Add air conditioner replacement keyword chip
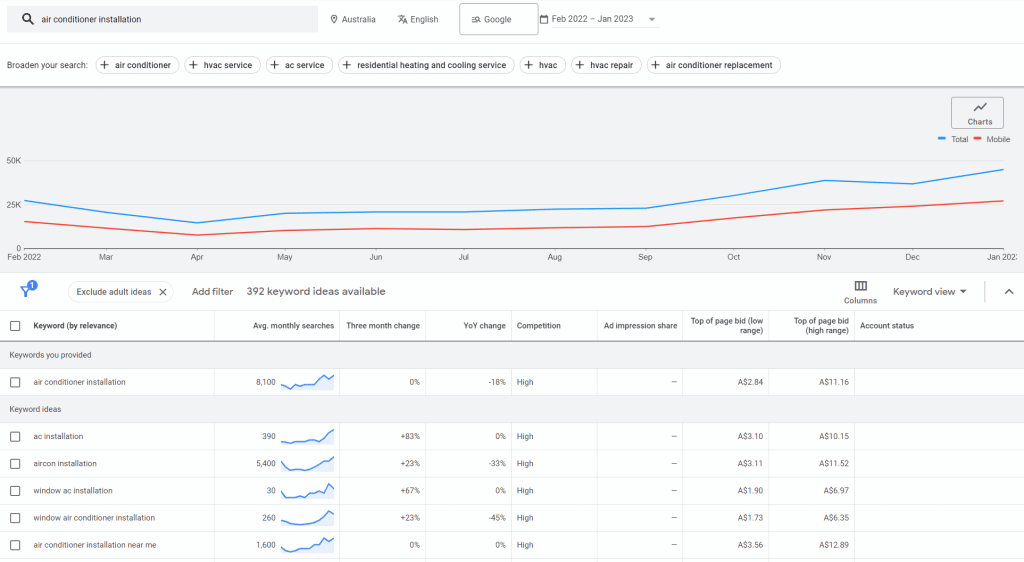1024x562 pixels. (714, 65)
